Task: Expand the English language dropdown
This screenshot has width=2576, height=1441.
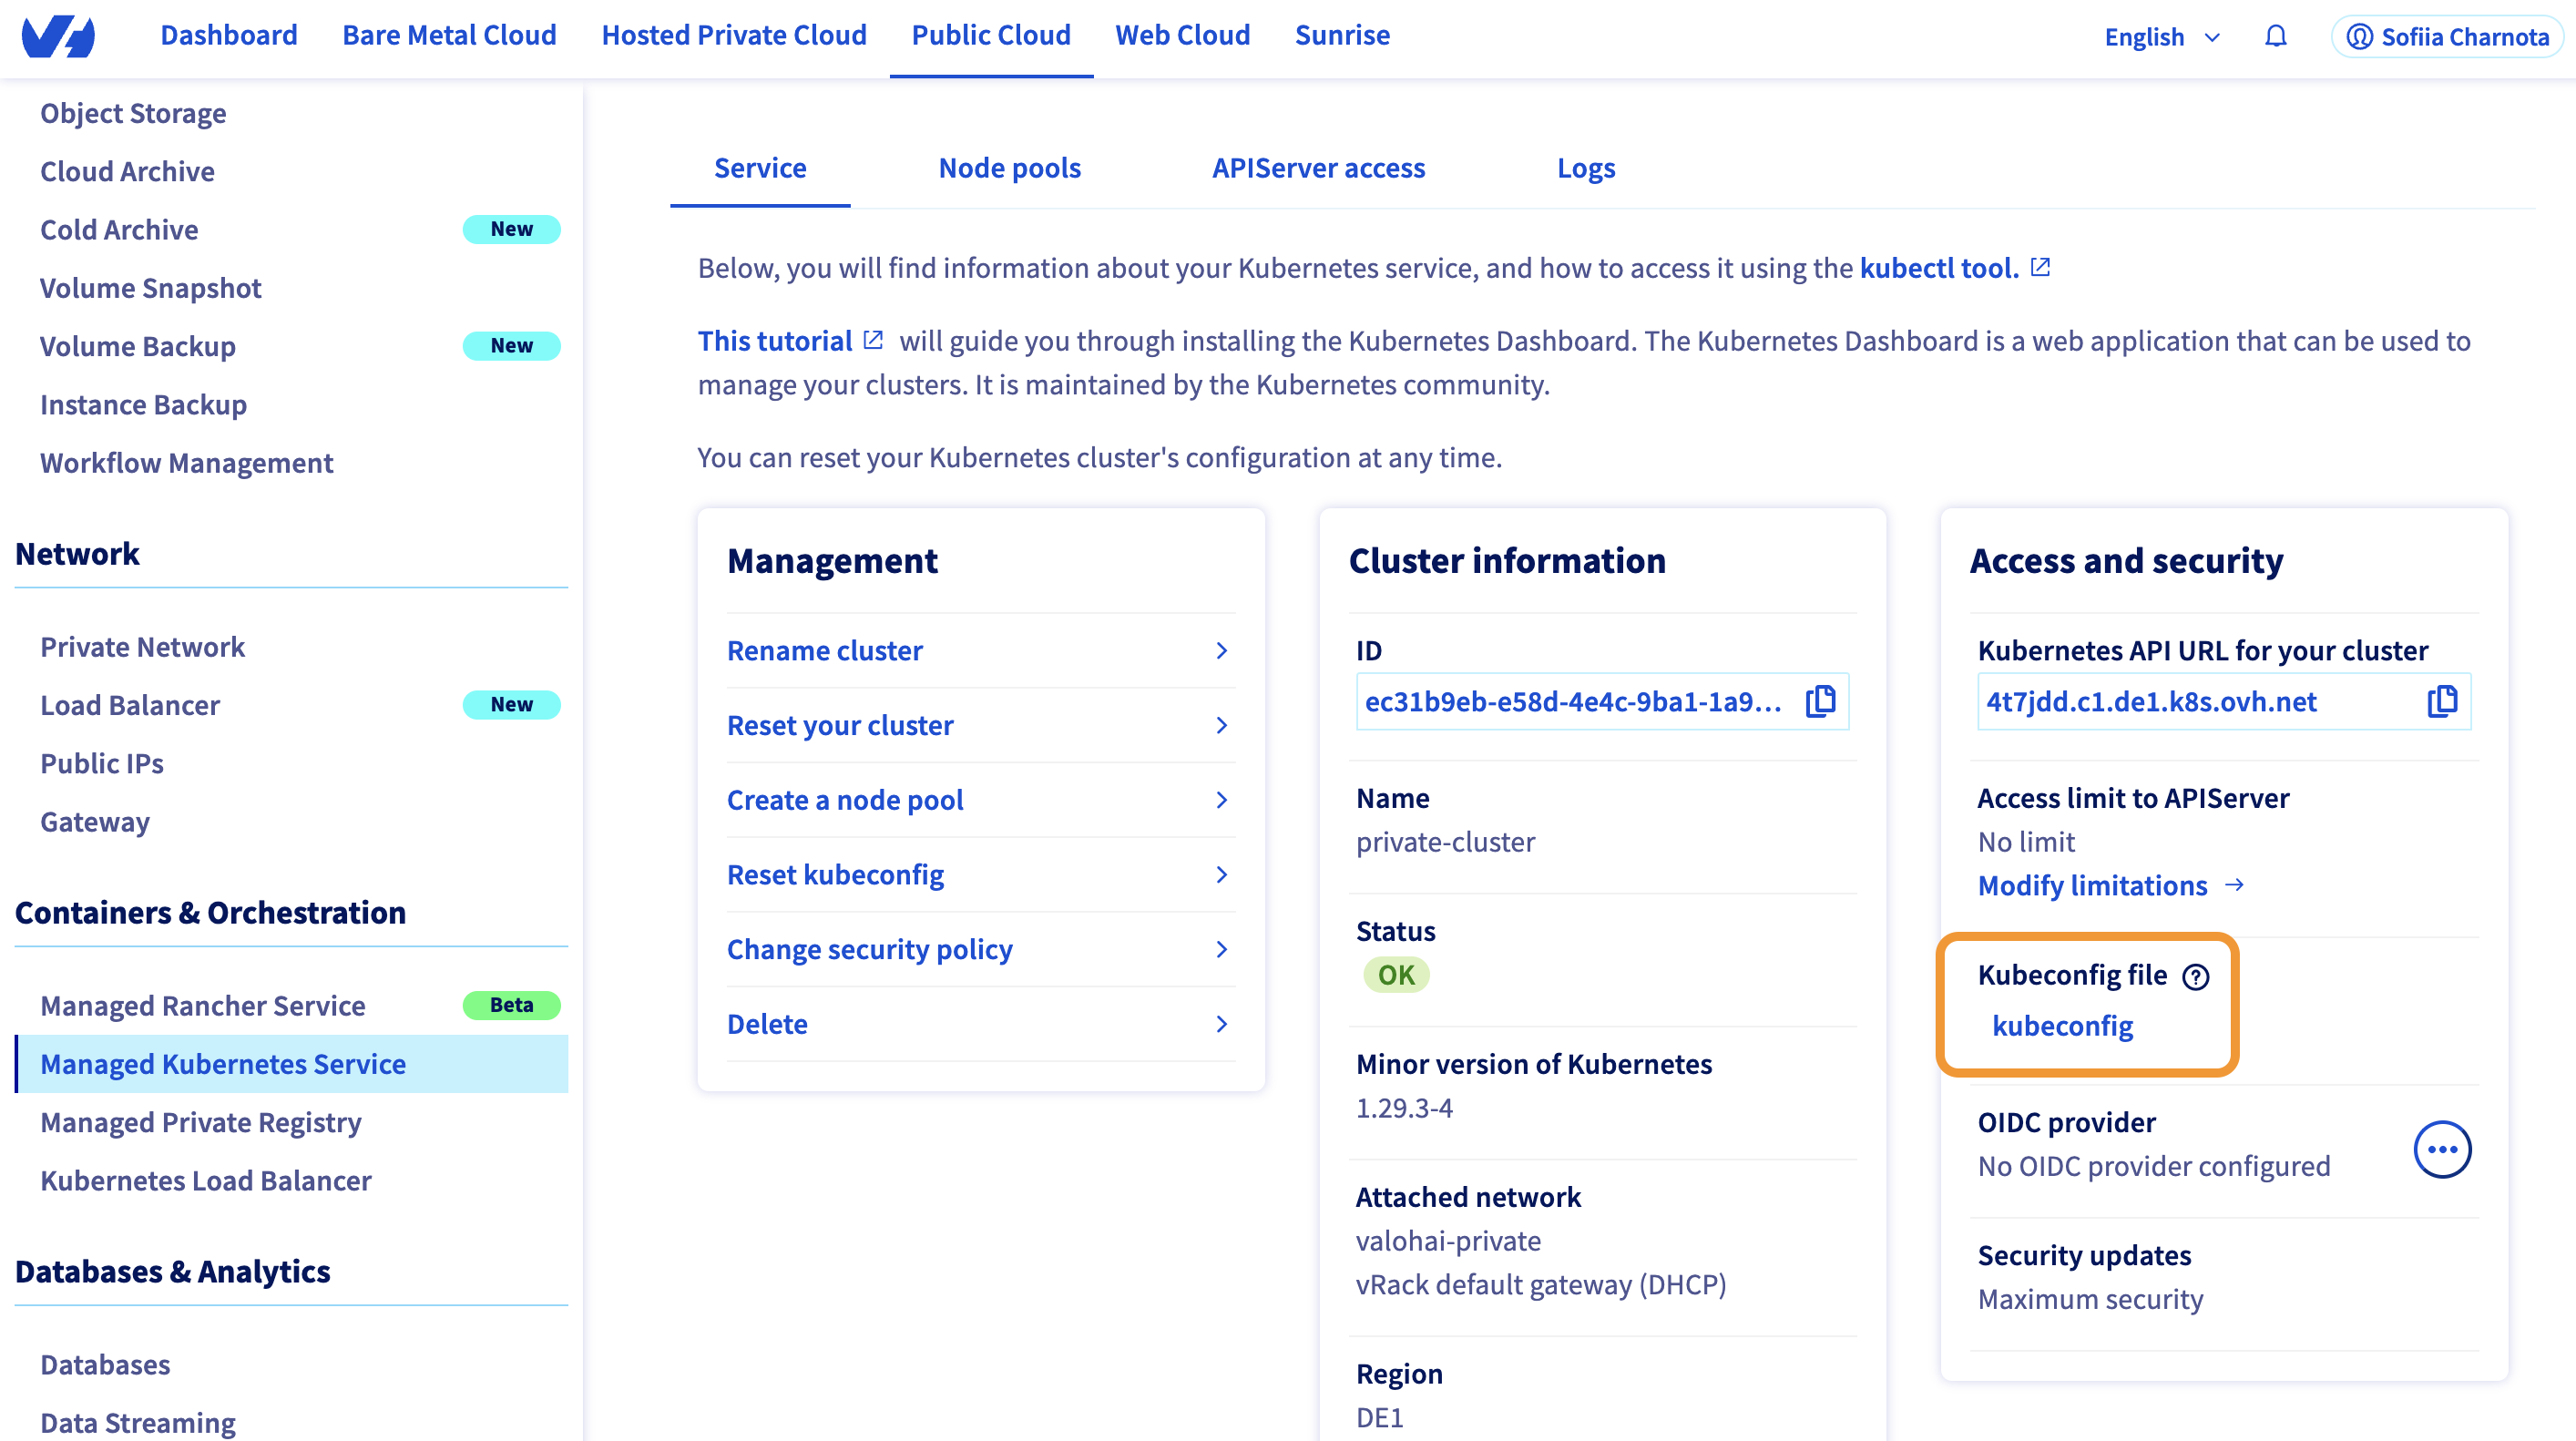Action: [x=2162, y=37]
